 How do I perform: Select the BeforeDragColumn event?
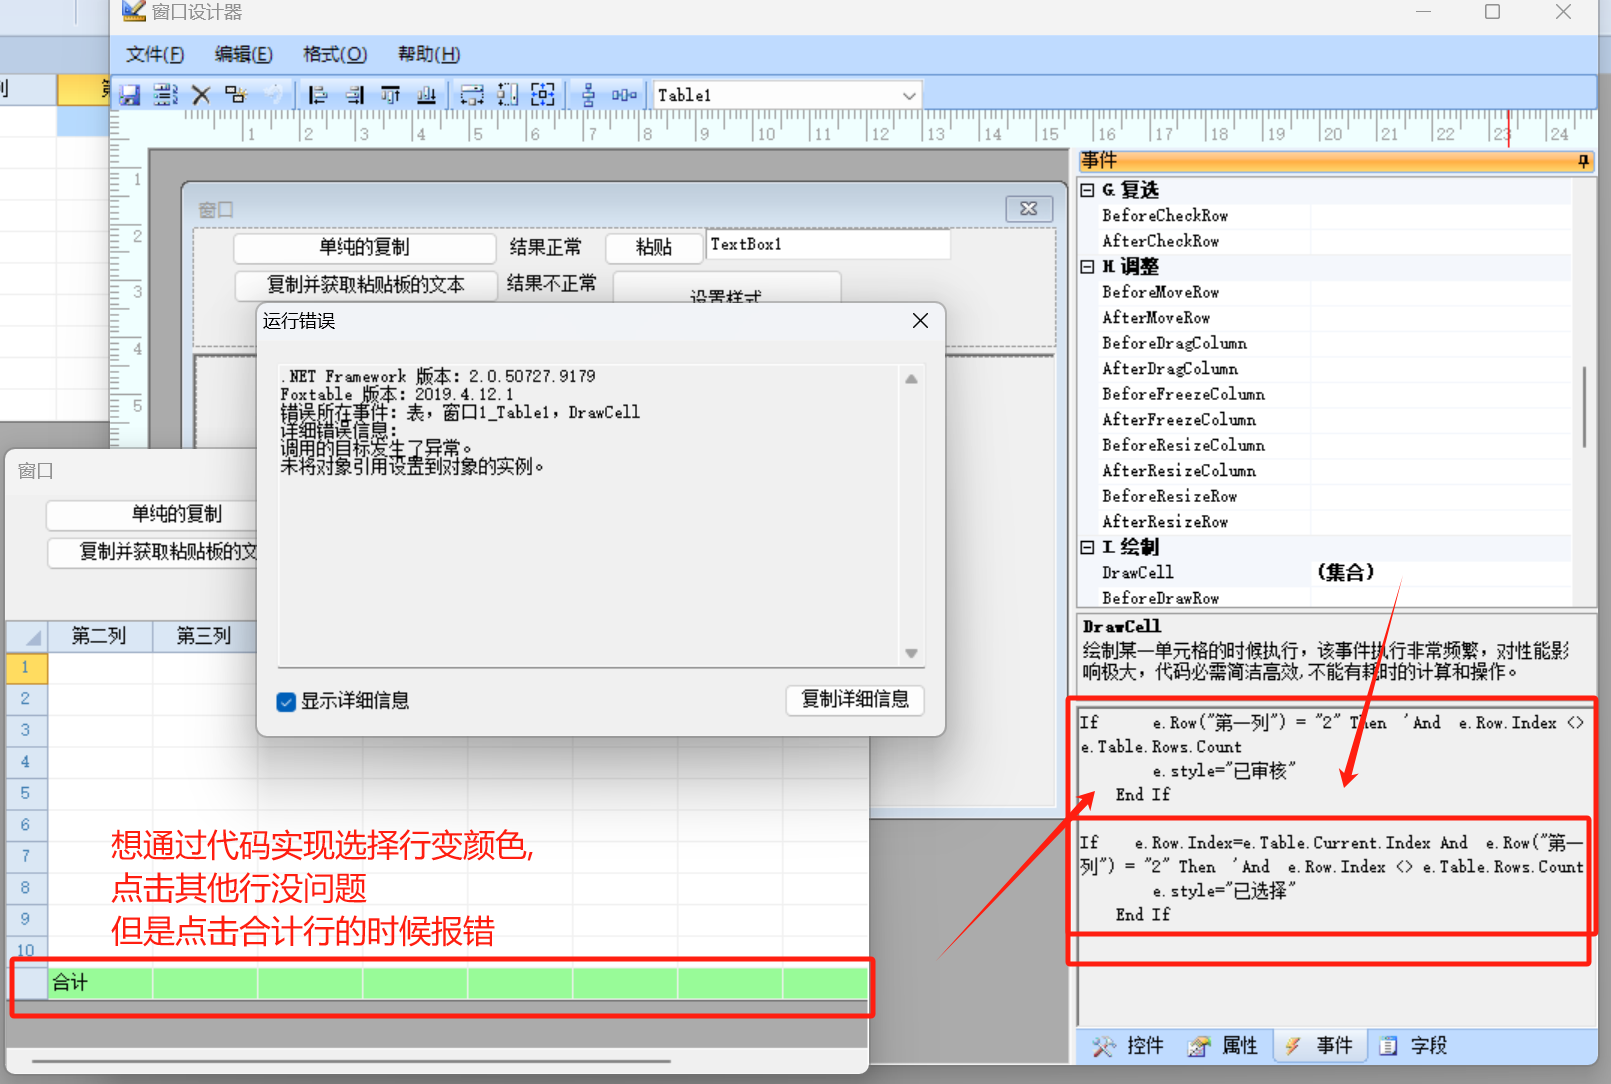pyautogui.click(x=1175, y=343)
